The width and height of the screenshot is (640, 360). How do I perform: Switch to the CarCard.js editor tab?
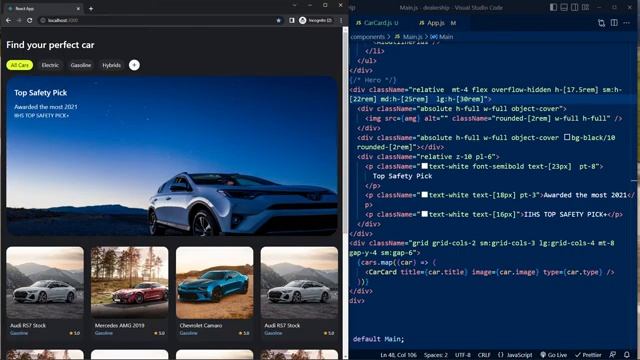[377, 23]
